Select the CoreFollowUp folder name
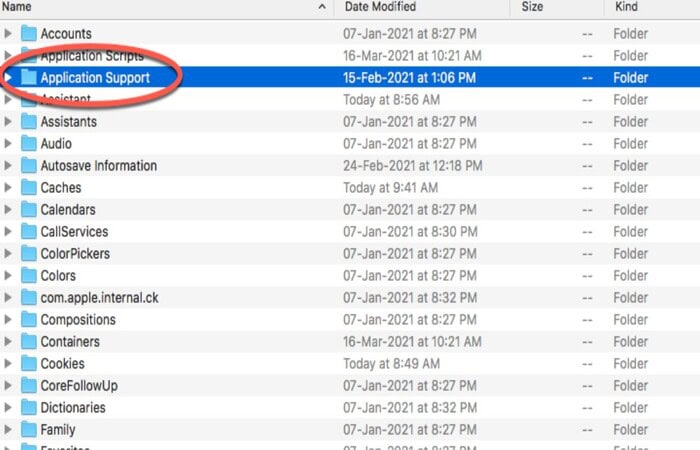Image resolution: width=700 pixels, height=450 pixels. (x=77, y=385)
